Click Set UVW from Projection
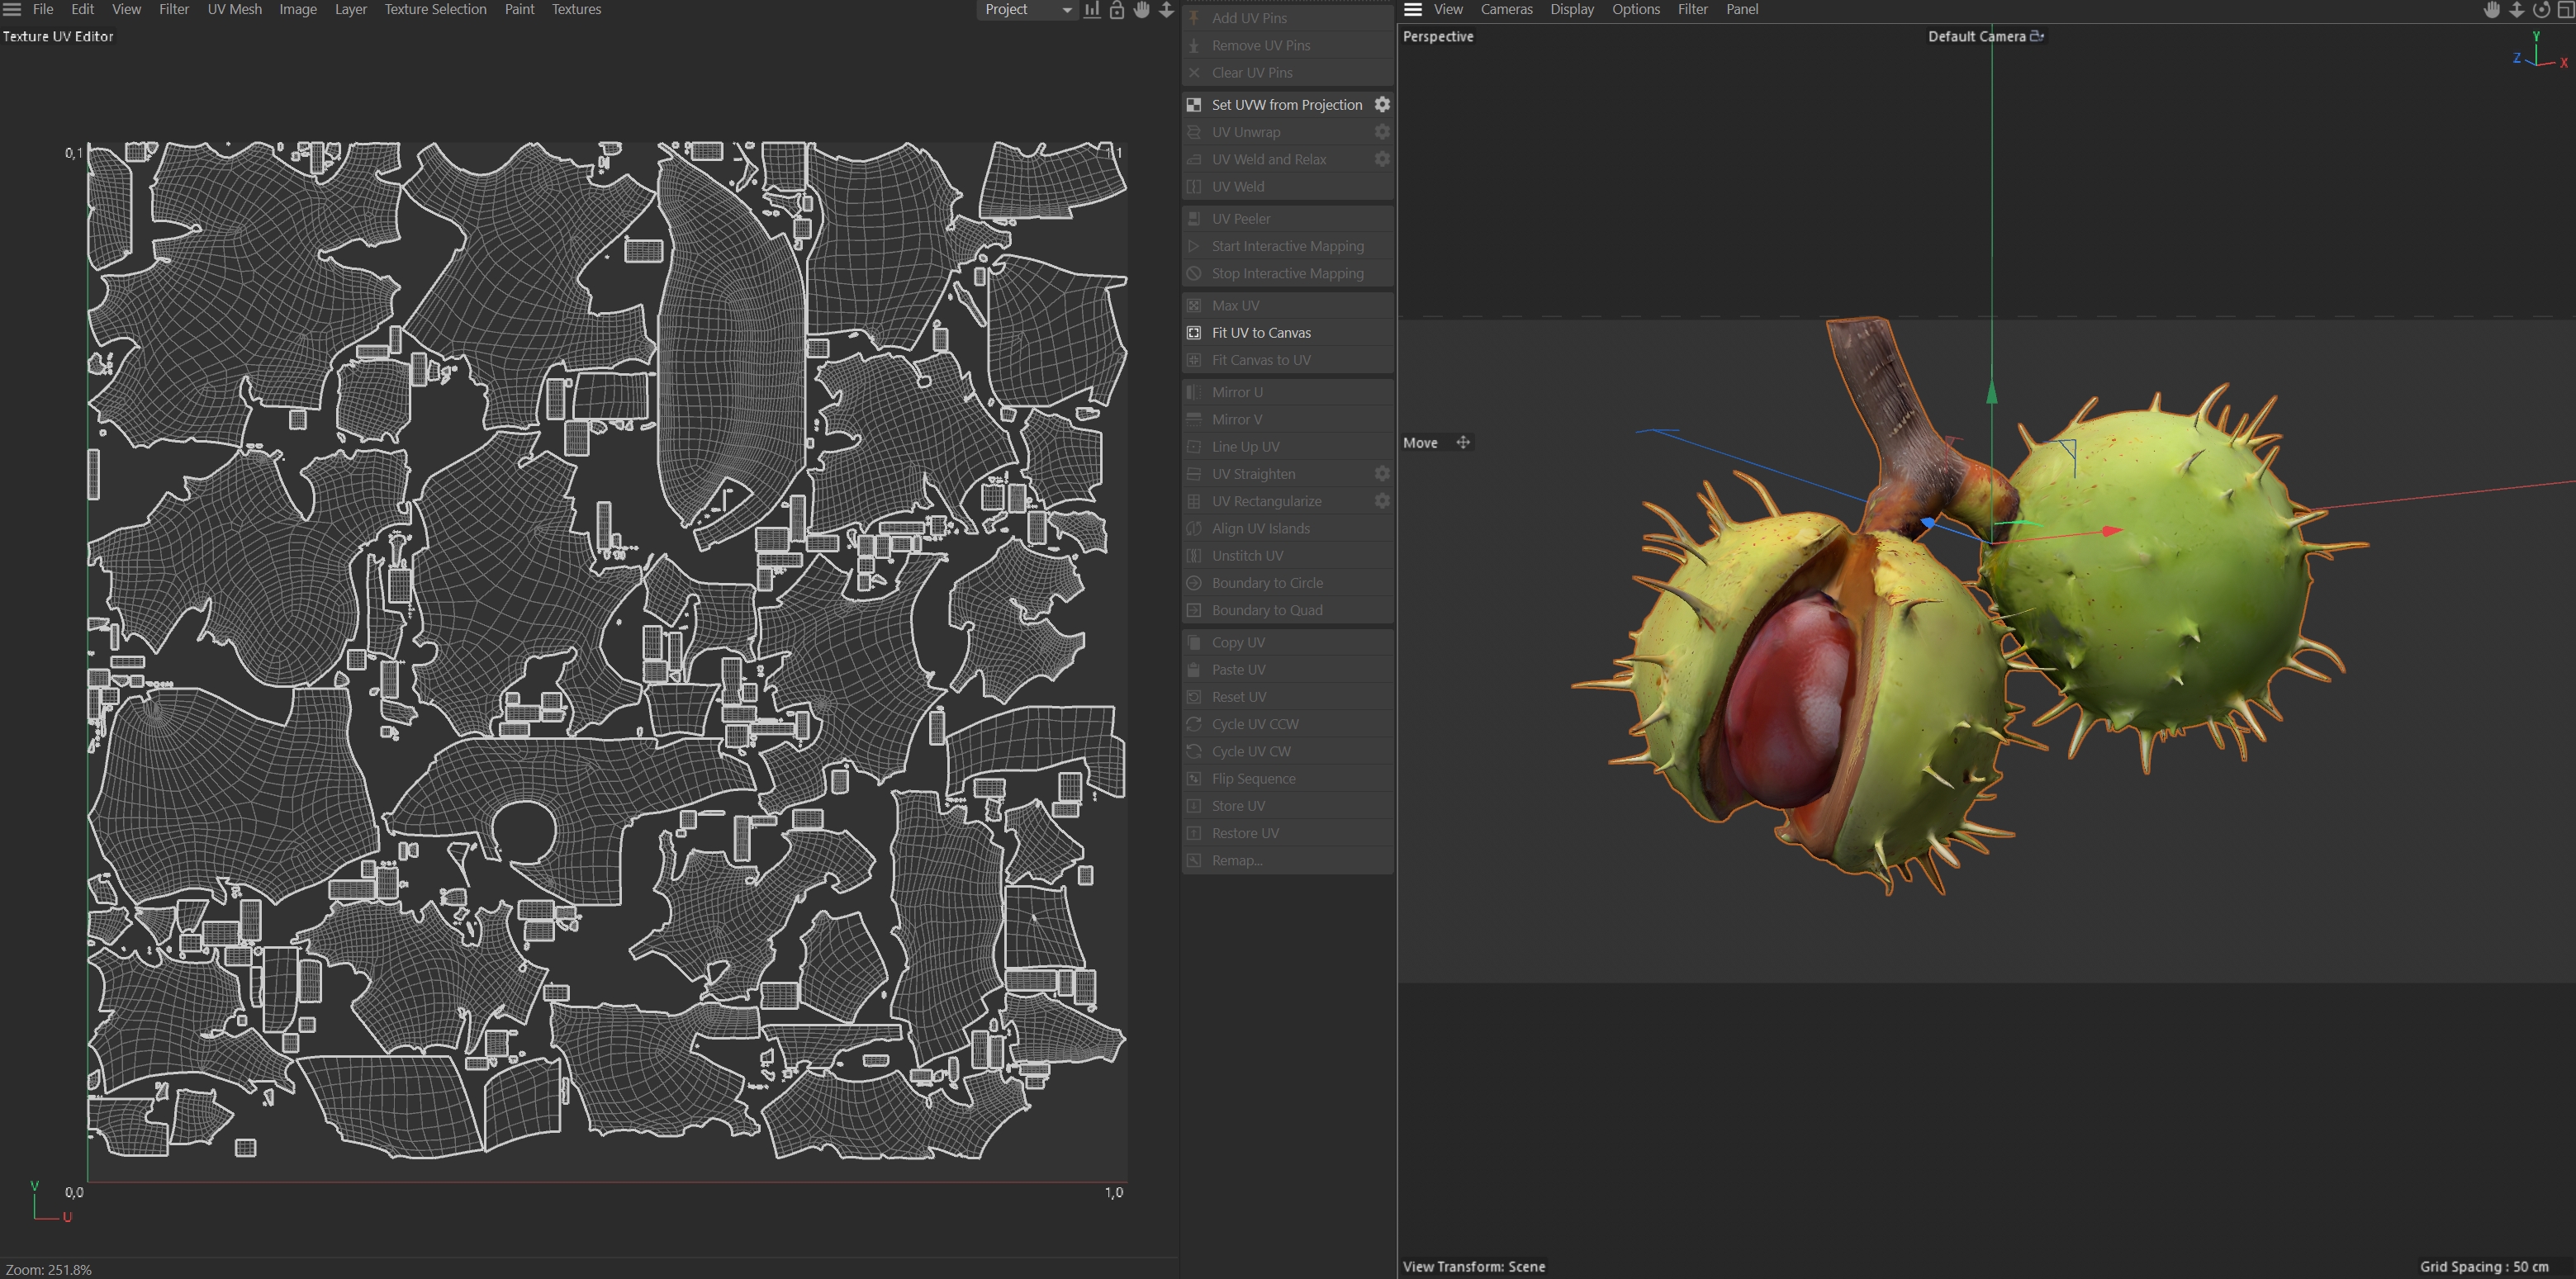This screenshot has width=2576, height=1279. click(1286, 104)
